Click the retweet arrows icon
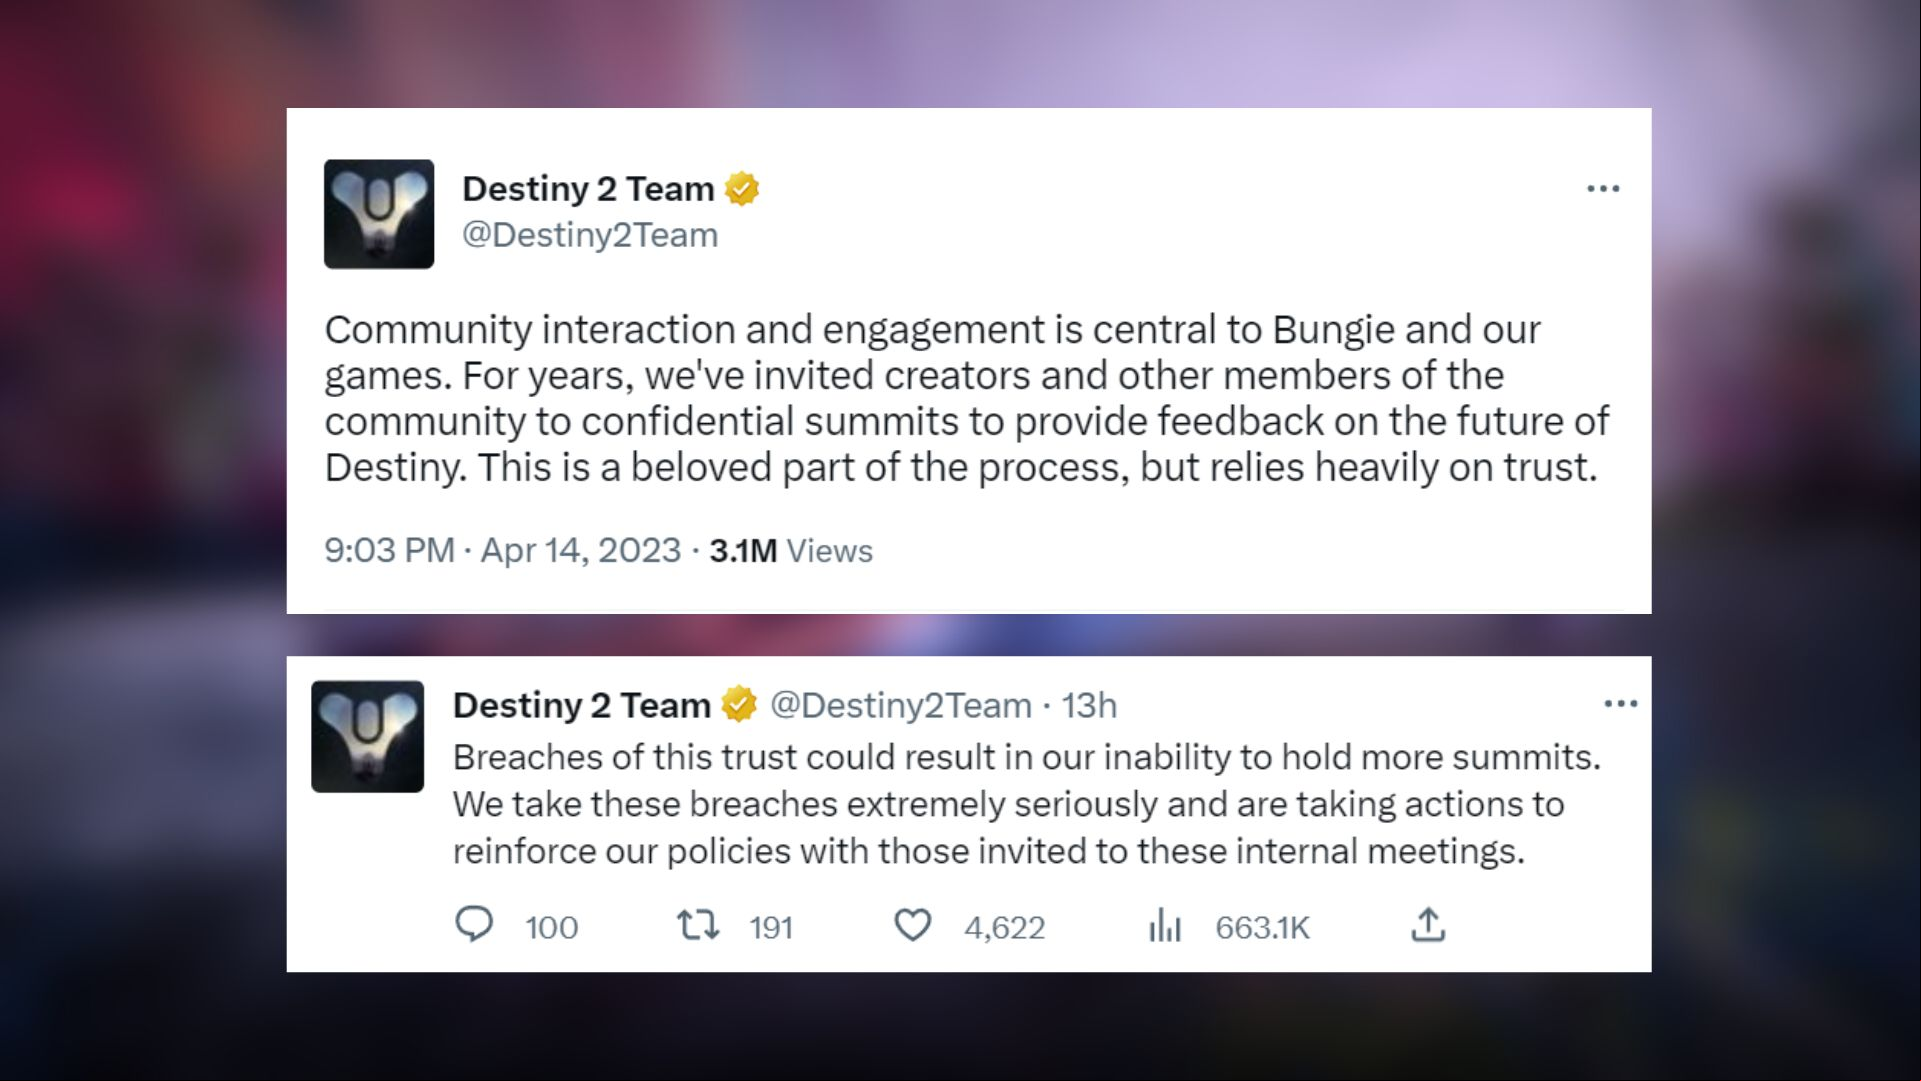This screenshot has width=1921, height=1081. pos(698,925)
